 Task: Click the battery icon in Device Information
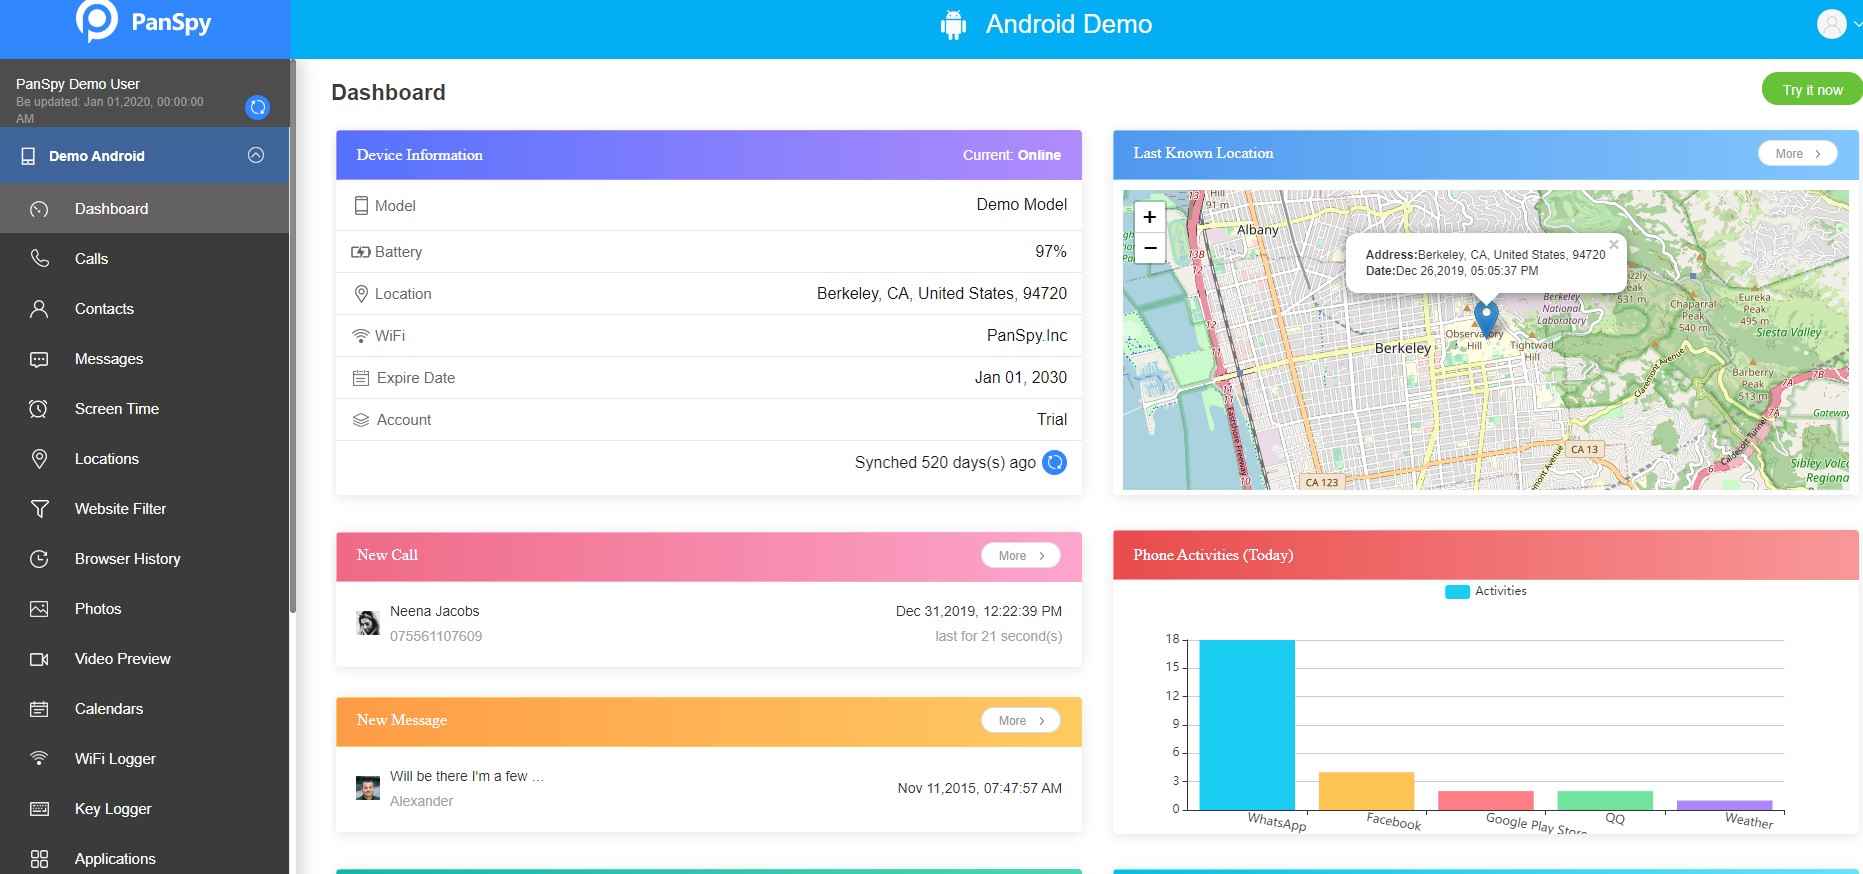360,252
